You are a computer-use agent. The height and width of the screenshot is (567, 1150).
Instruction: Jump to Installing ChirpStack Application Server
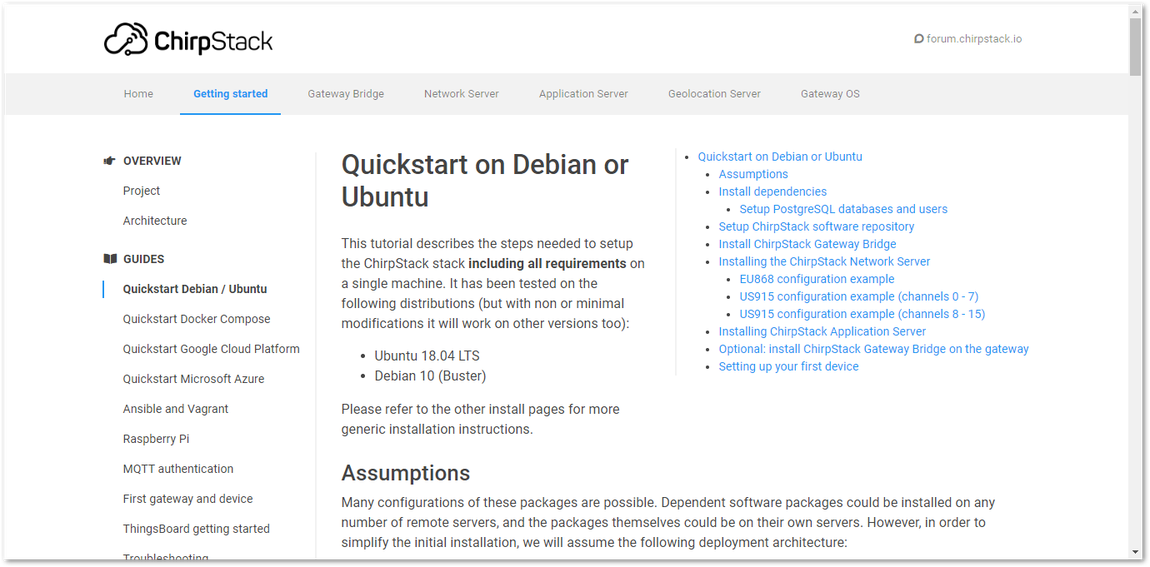822,332
